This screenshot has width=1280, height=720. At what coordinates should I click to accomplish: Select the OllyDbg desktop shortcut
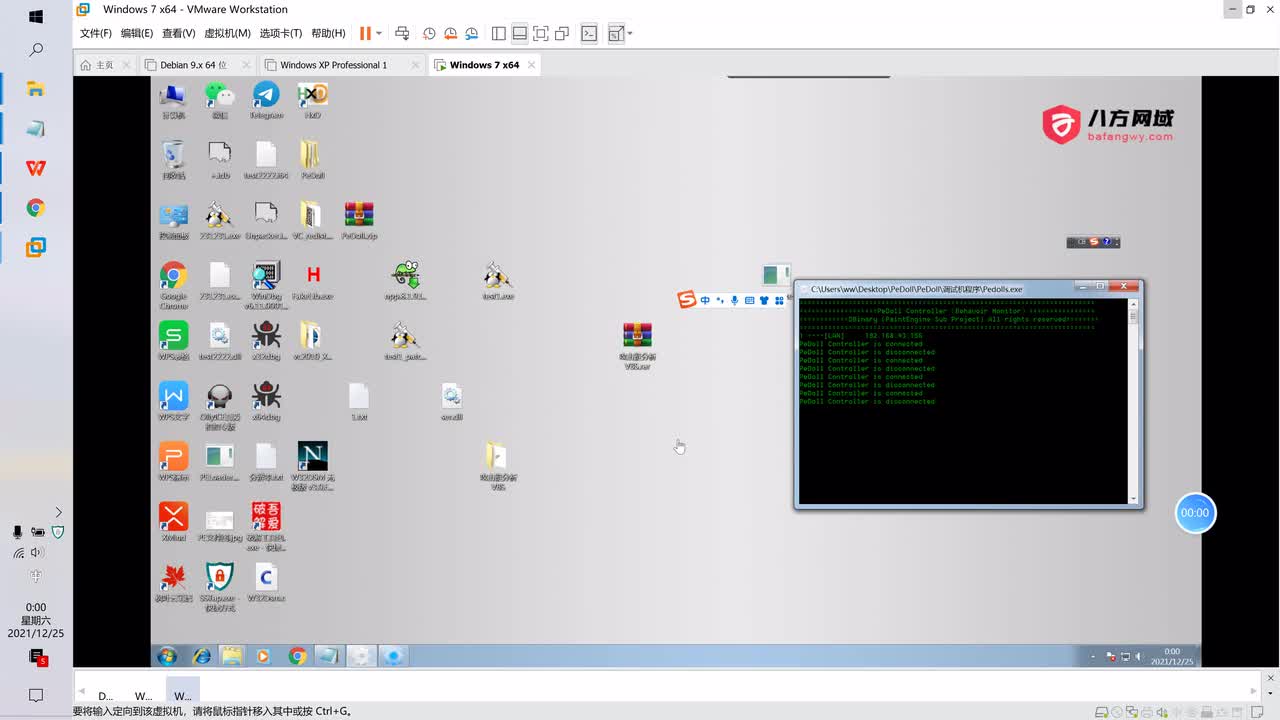[219, 406]
